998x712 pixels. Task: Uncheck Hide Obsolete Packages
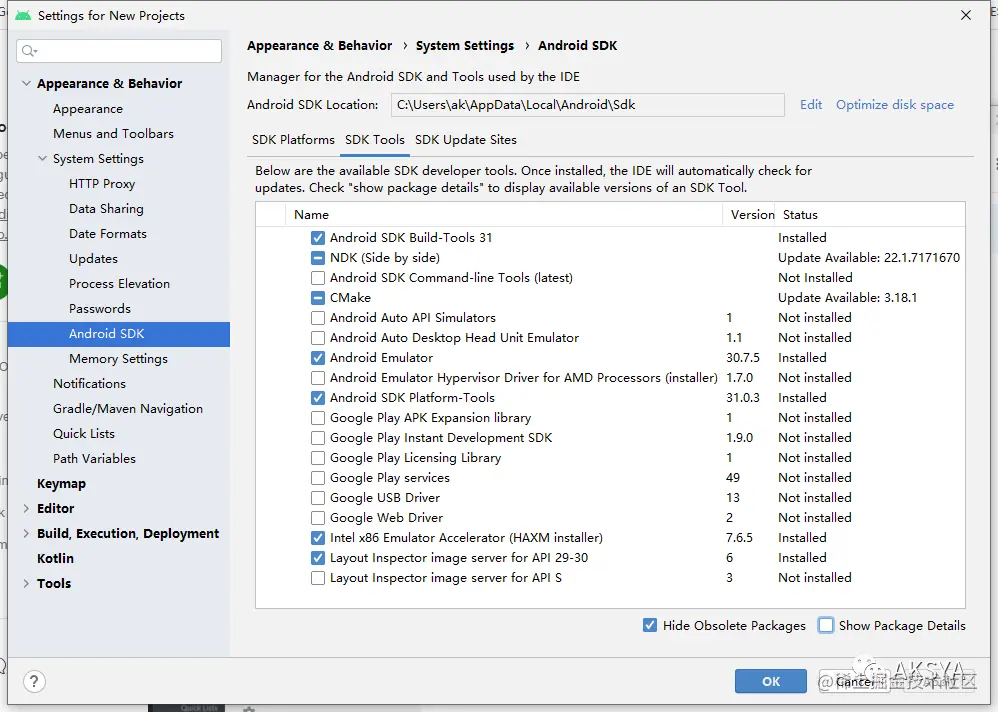pos(650,625)
